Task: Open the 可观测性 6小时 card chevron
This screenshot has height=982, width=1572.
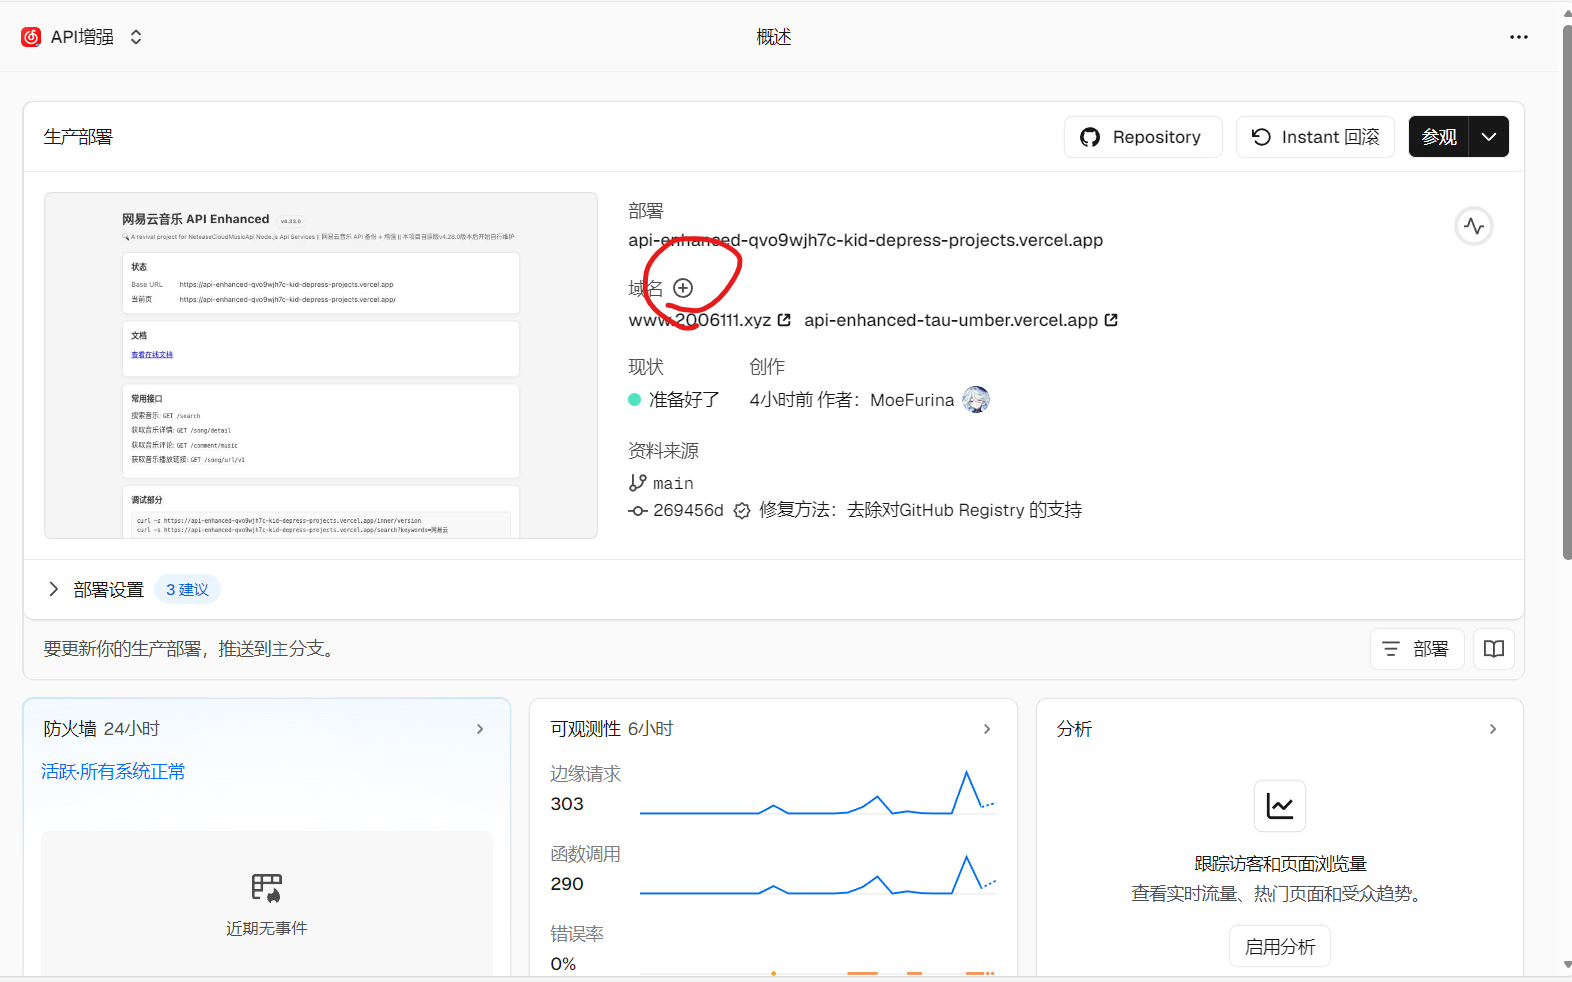Action: (x=987, y=729)
